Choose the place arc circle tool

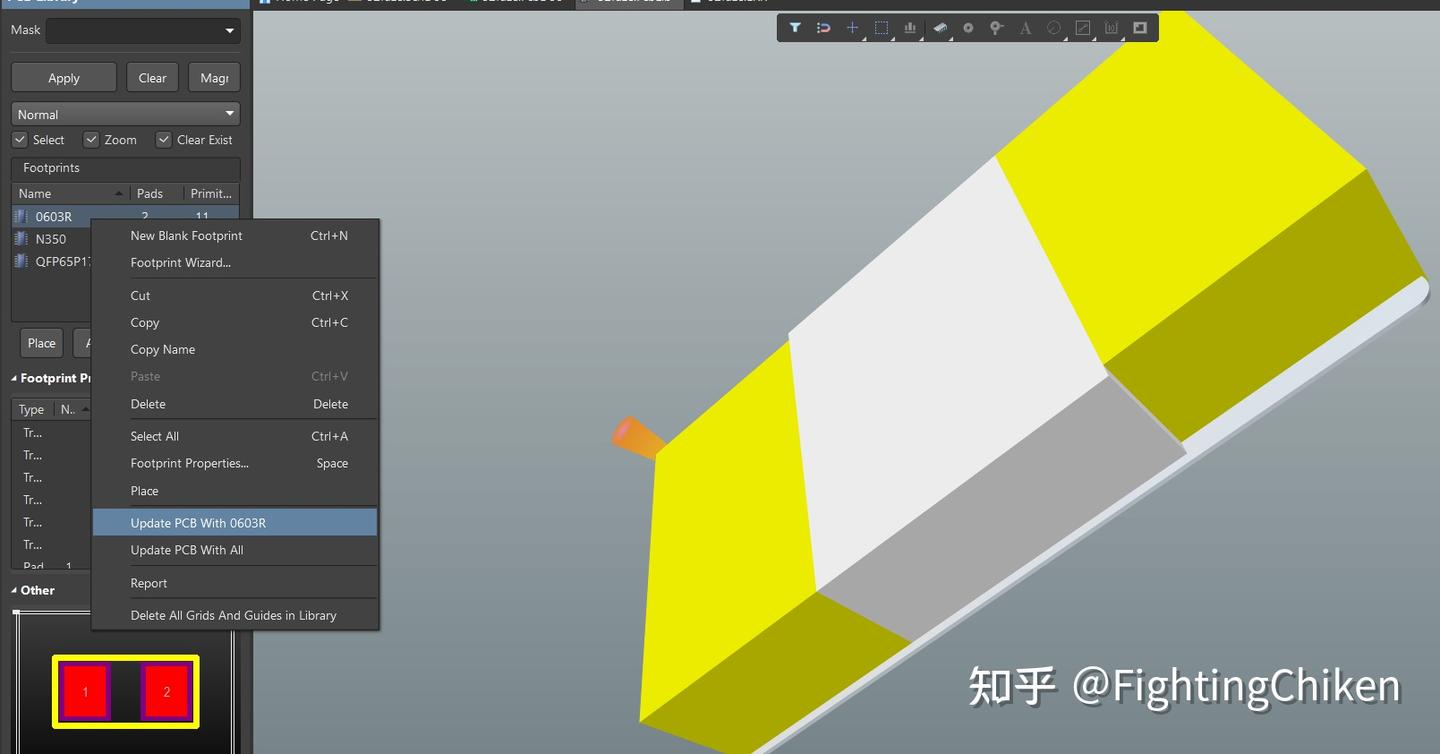point(1053,28)
